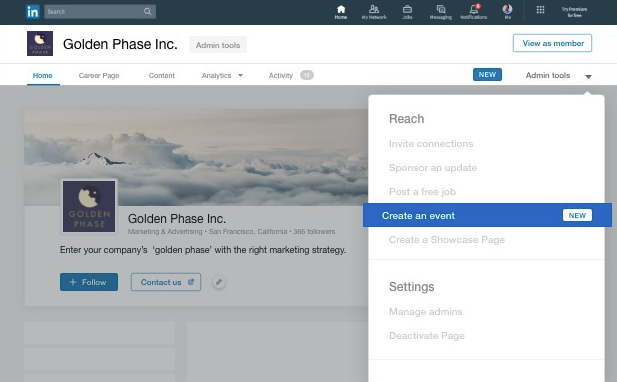Switch to the Home tab
This screenshot has width=617, height=382.
click(42, 76)
